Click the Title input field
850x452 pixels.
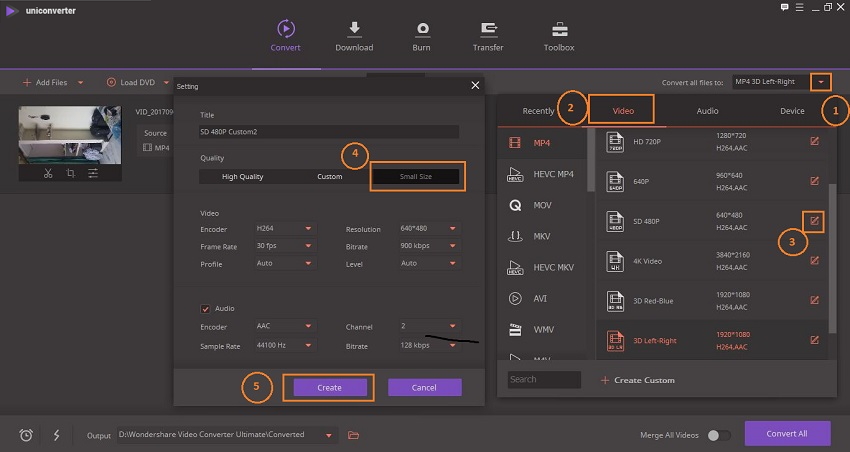(329, 132)
